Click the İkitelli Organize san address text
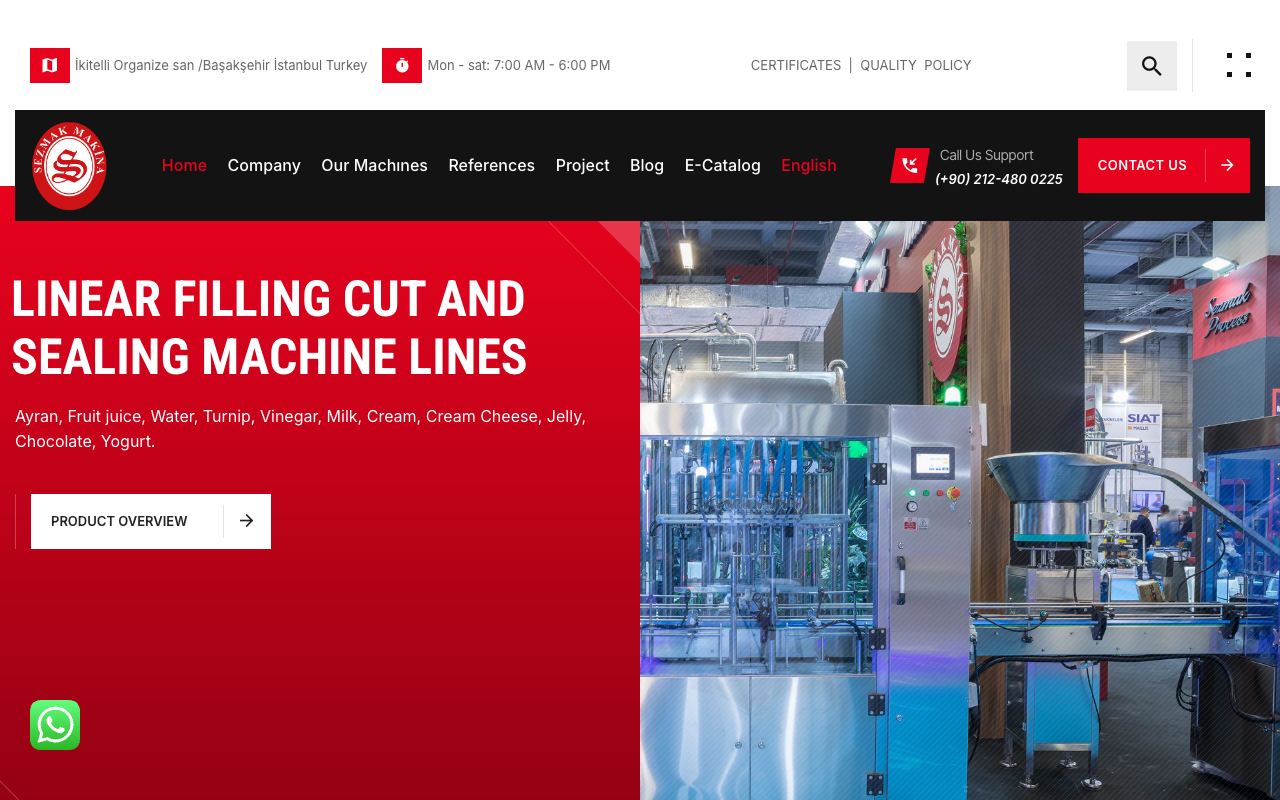Screen dimensions: 1280x800 (x=221, y=65)
